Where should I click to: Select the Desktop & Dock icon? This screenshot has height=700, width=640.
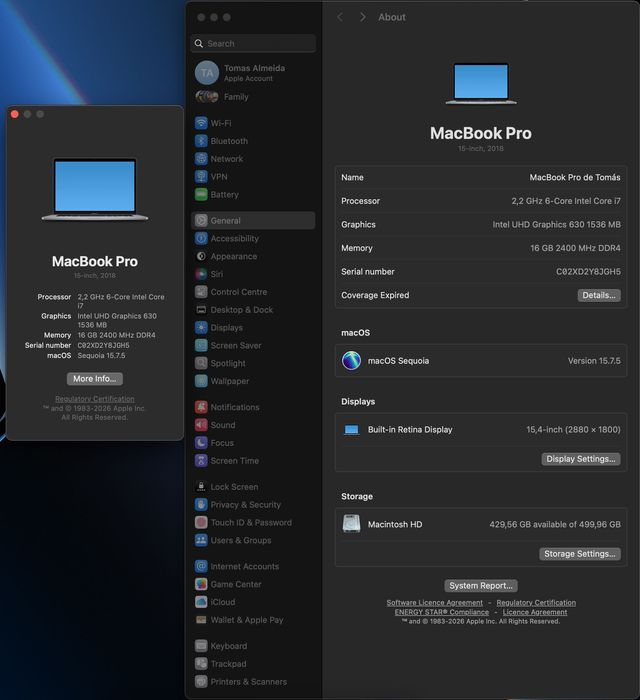coord(201,309)
